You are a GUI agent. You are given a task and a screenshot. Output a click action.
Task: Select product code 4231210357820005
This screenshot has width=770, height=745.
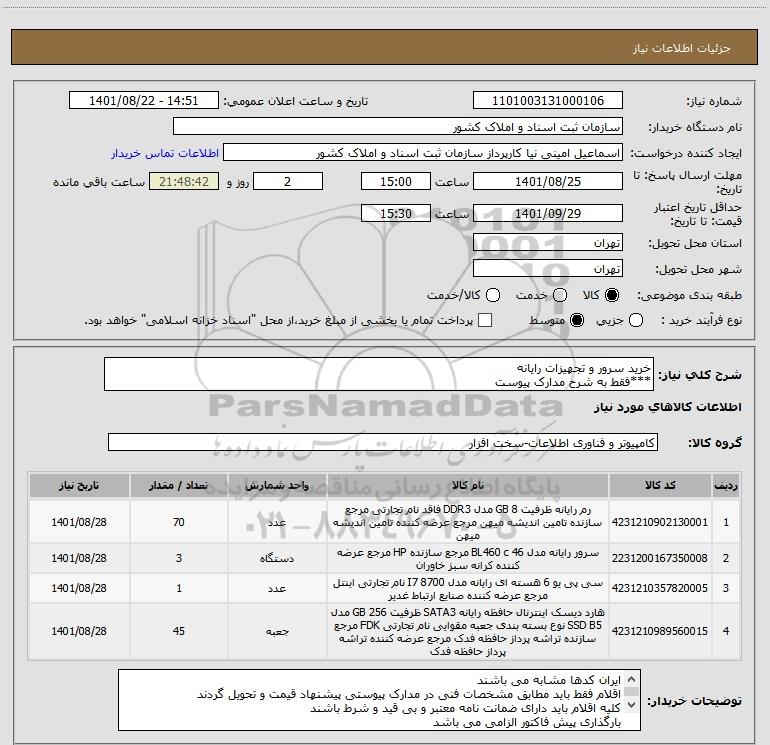tap(660, 588)
